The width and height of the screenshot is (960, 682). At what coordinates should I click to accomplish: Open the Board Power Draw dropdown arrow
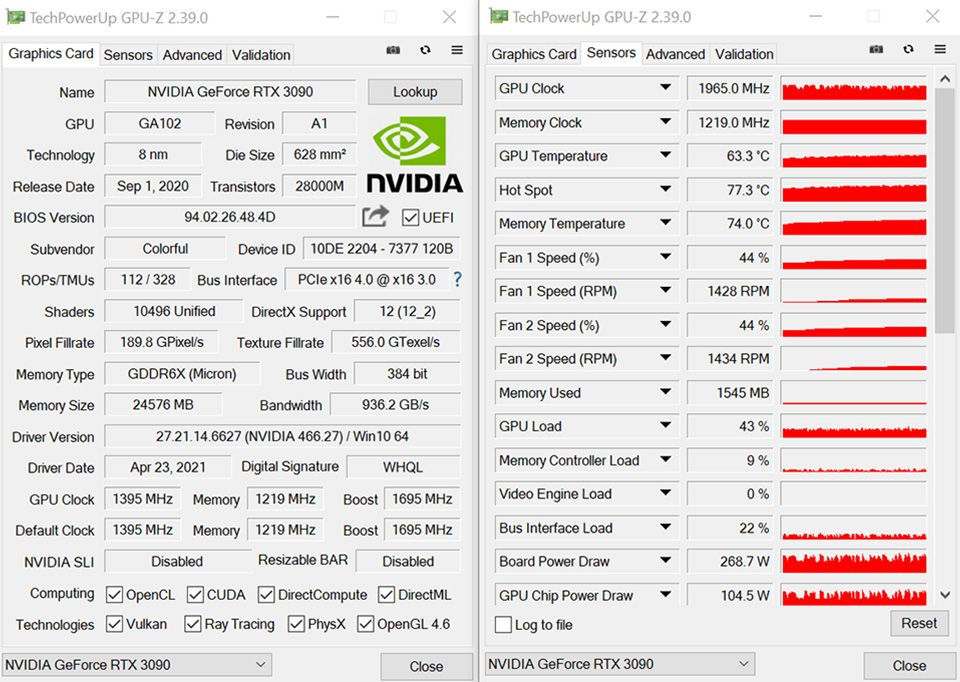(x=665, y=561)
